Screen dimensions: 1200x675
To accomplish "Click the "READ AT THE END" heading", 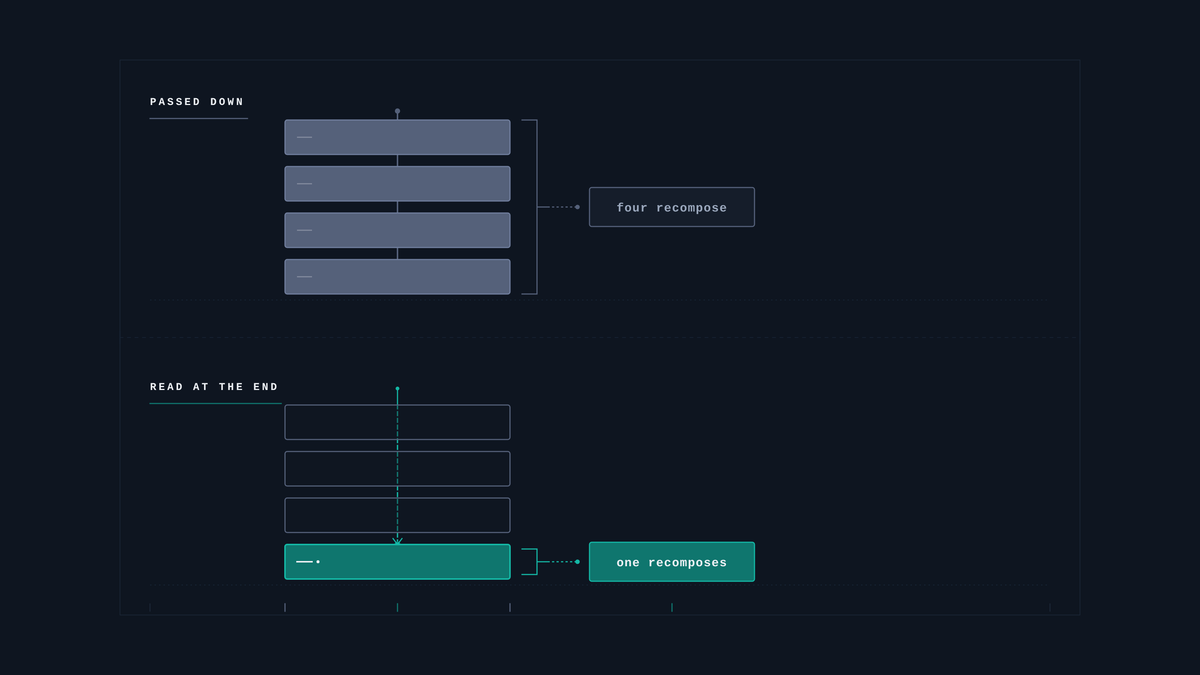I will (x=214, y=387).
